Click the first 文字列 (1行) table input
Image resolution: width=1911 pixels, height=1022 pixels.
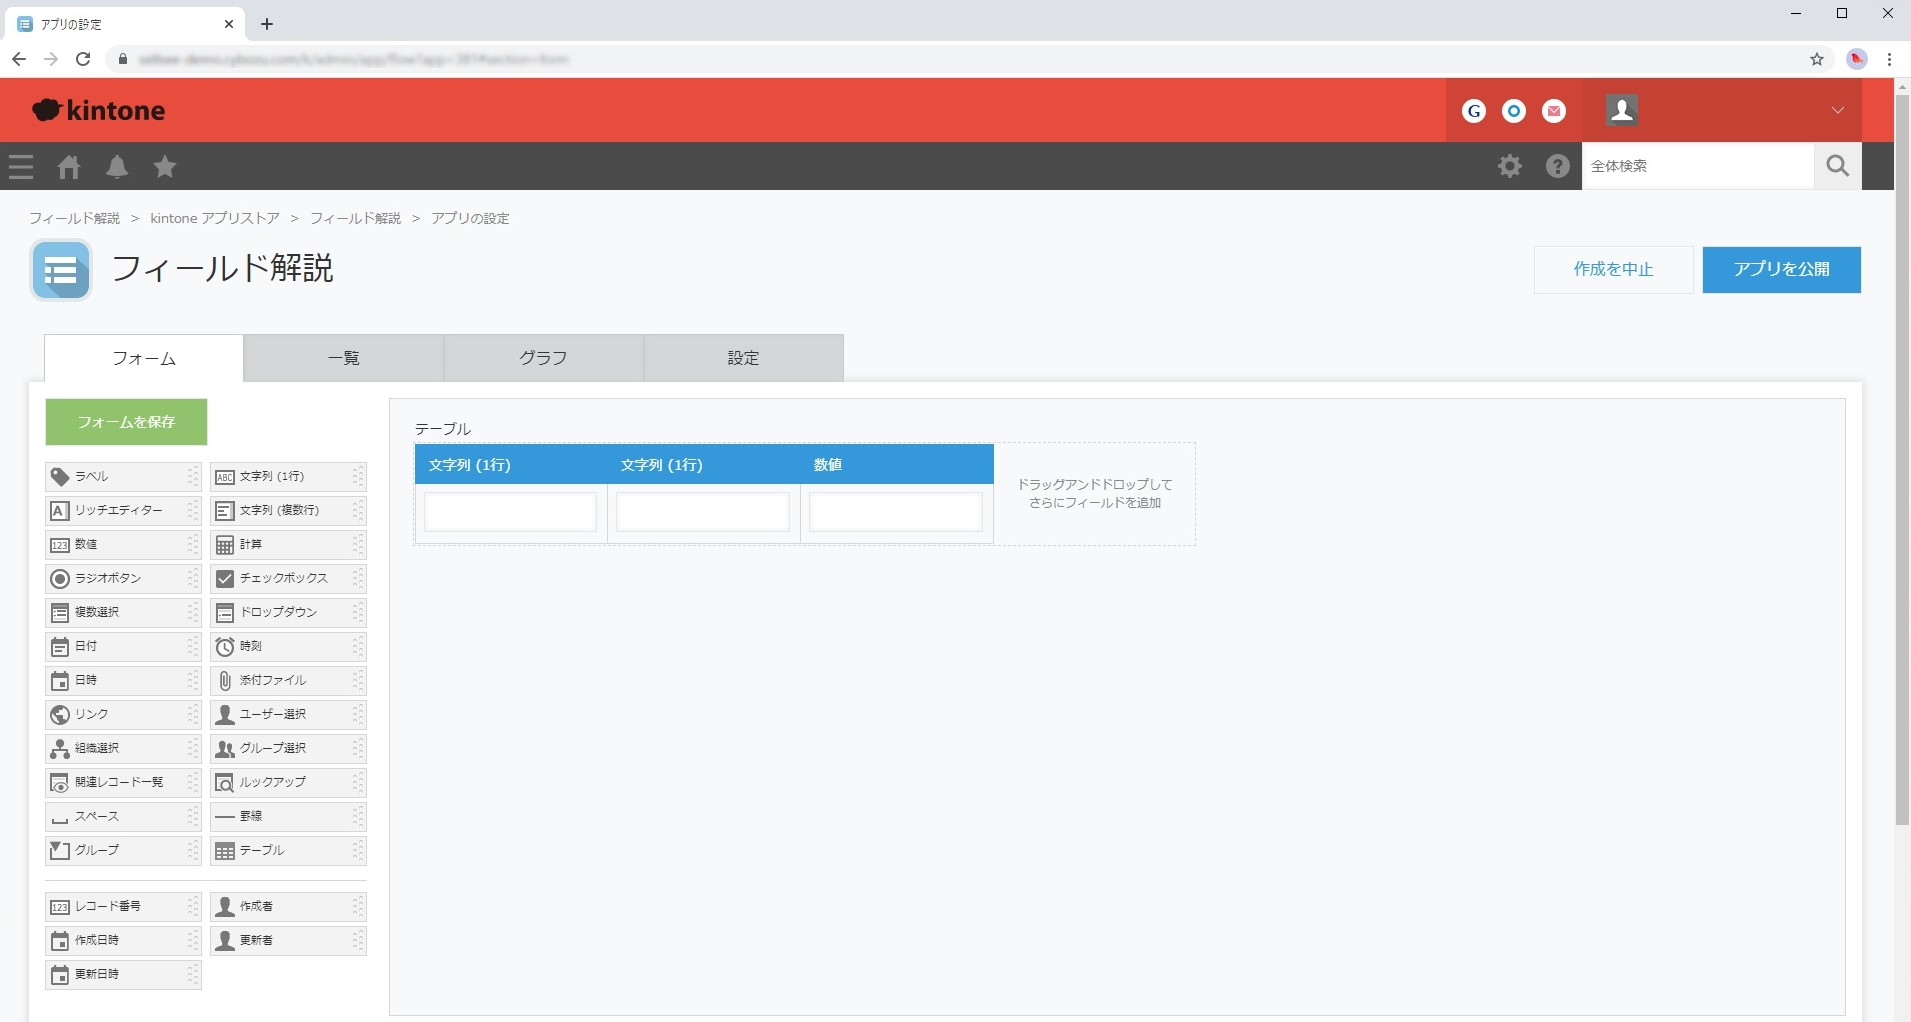pos(510,512)
